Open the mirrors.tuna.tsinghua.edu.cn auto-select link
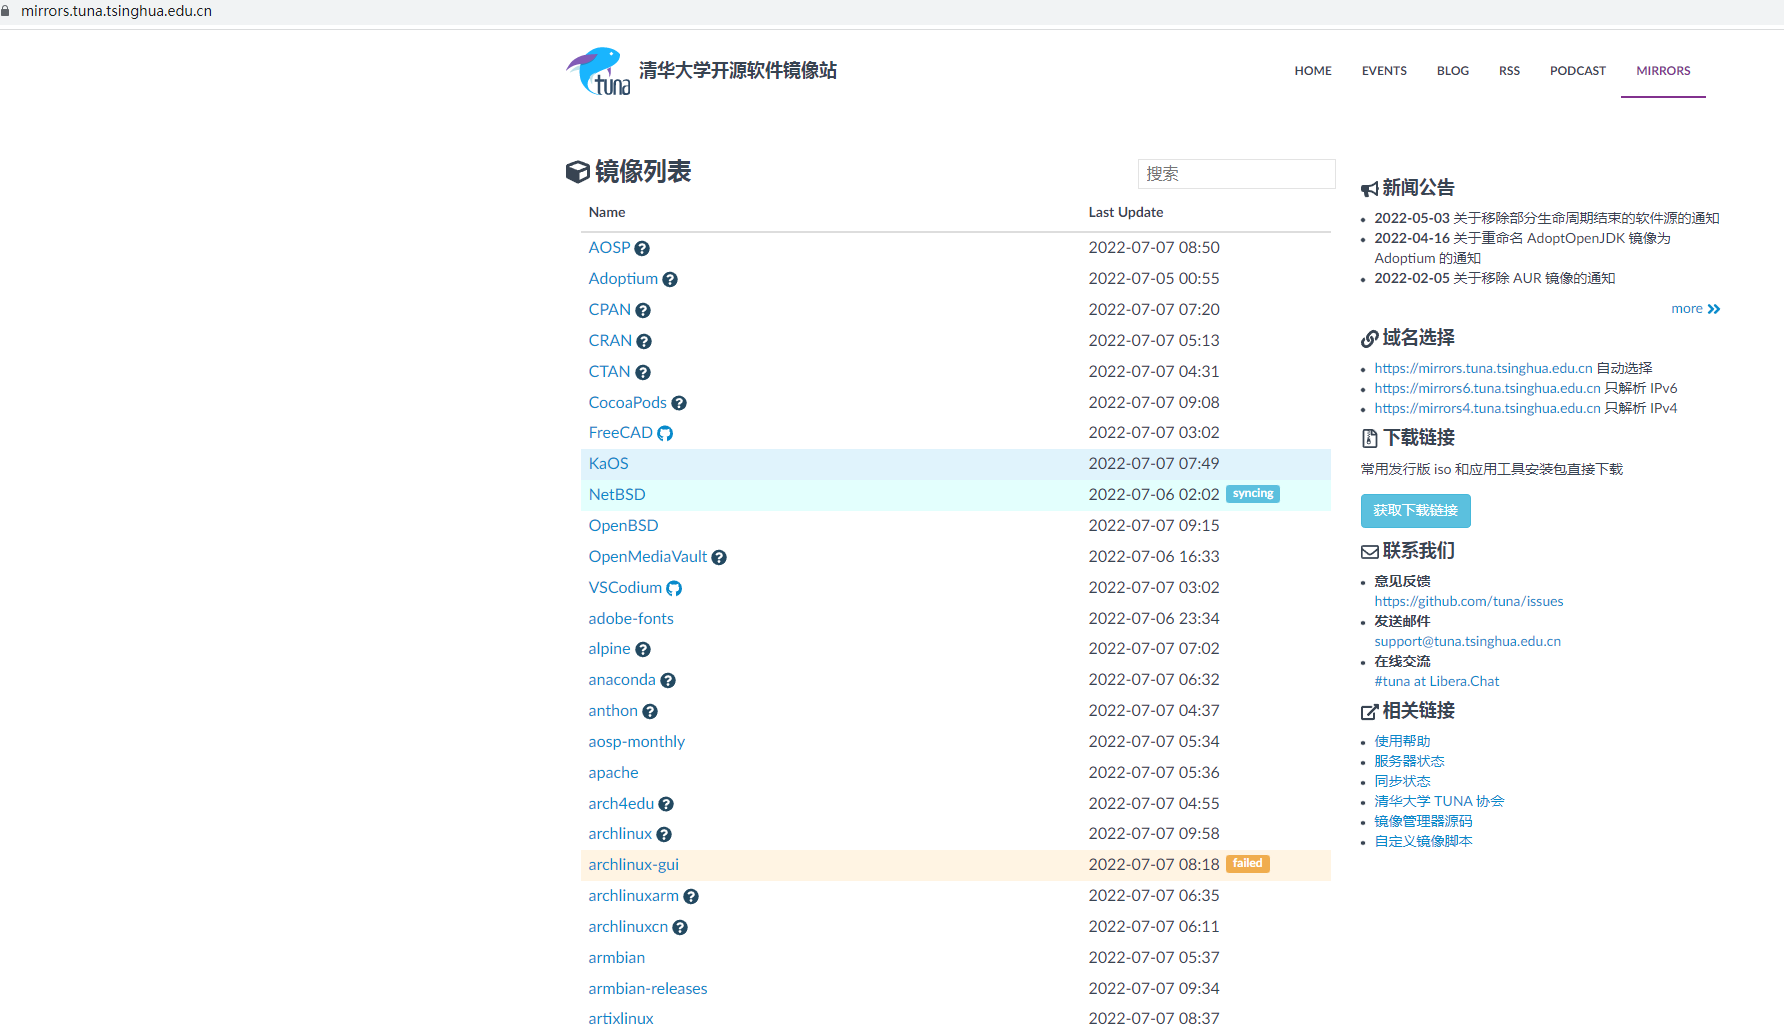Image resolution: width=1784 pixels, height=1029 pixels. 1483,369
